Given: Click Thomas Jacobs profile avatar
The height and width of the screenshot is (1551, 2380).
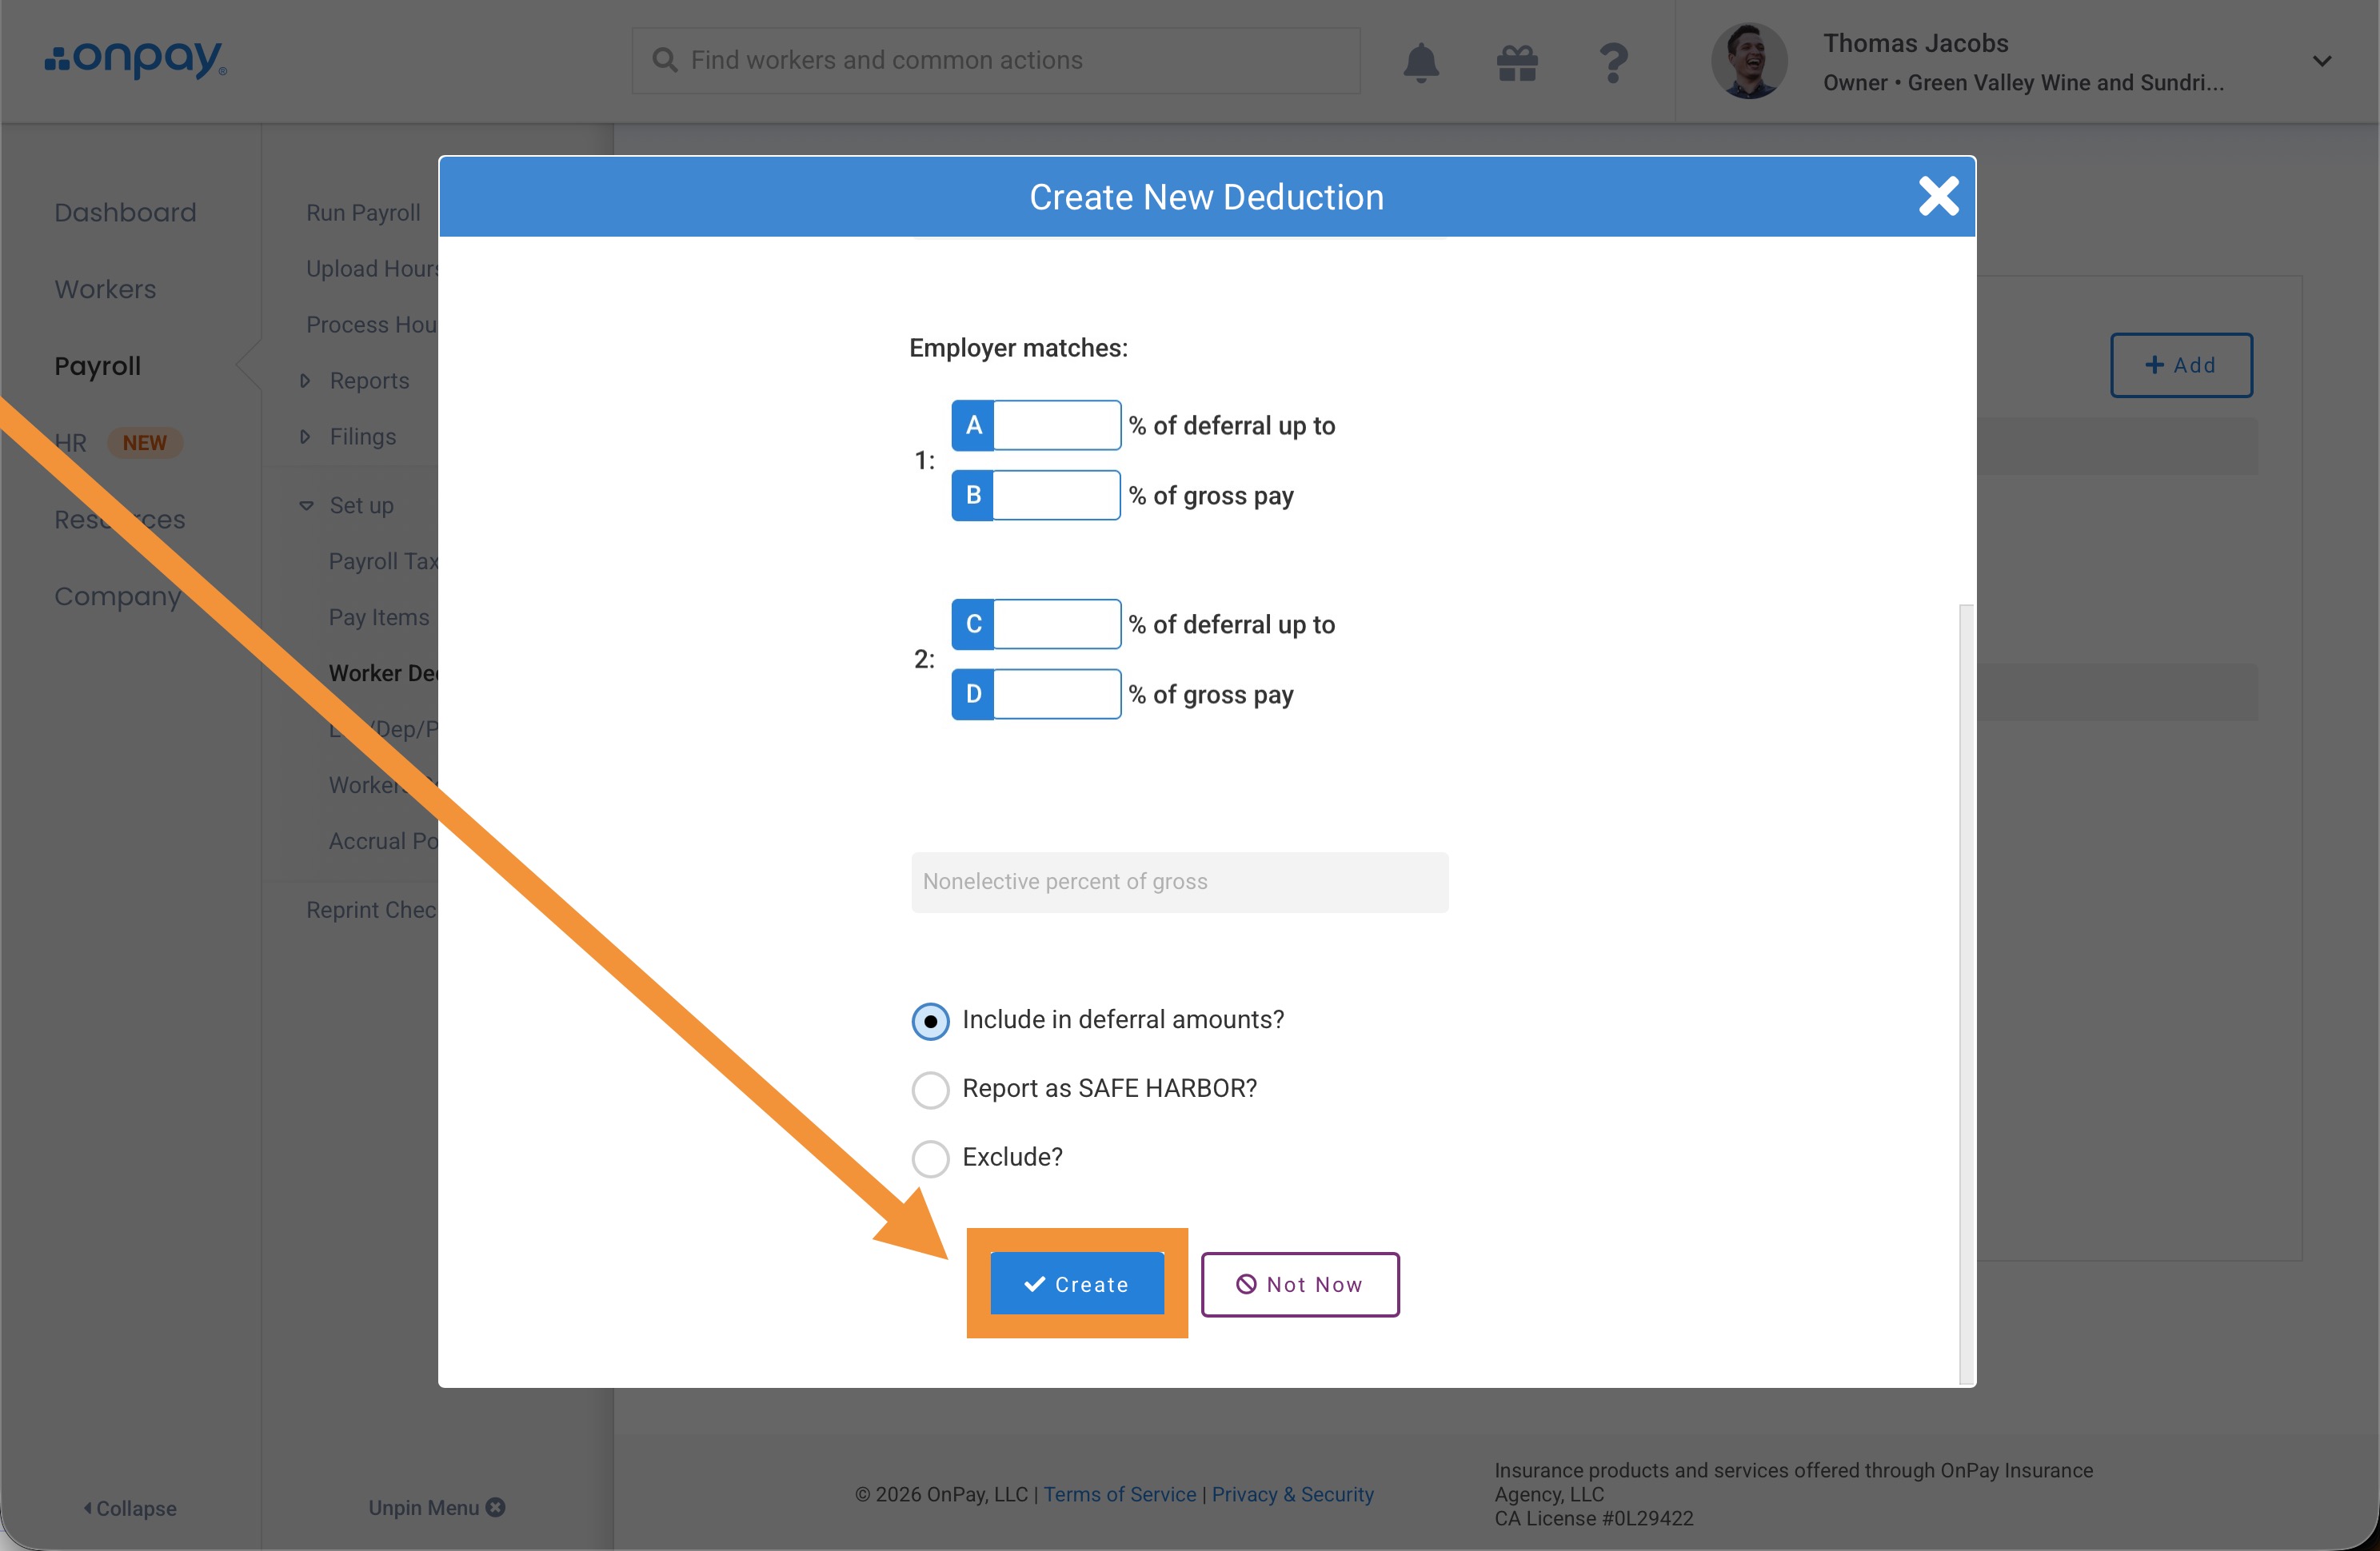Looking at the screenshot, I should pos(1748,62).
